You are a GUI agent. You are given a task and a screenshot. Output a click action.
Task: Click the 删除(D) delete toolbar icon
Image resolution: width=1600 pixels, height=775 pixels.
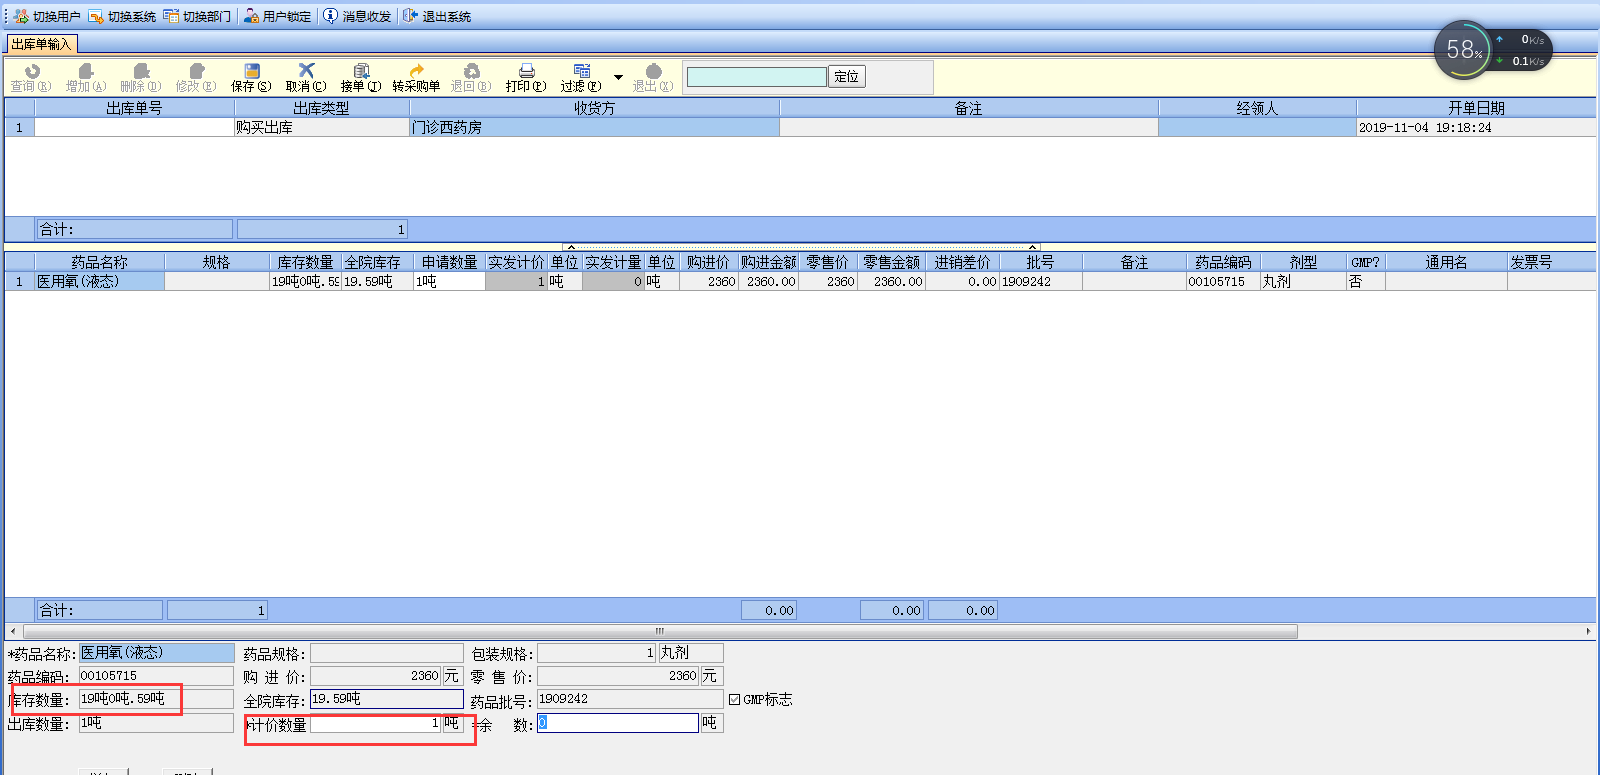pos(141,71)
